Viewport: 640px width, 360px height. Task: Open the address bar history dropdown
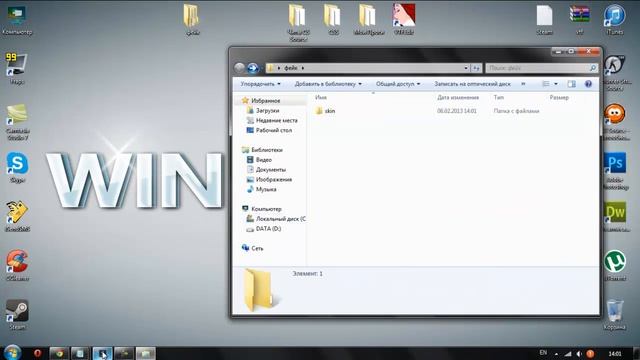coord(466,68)
